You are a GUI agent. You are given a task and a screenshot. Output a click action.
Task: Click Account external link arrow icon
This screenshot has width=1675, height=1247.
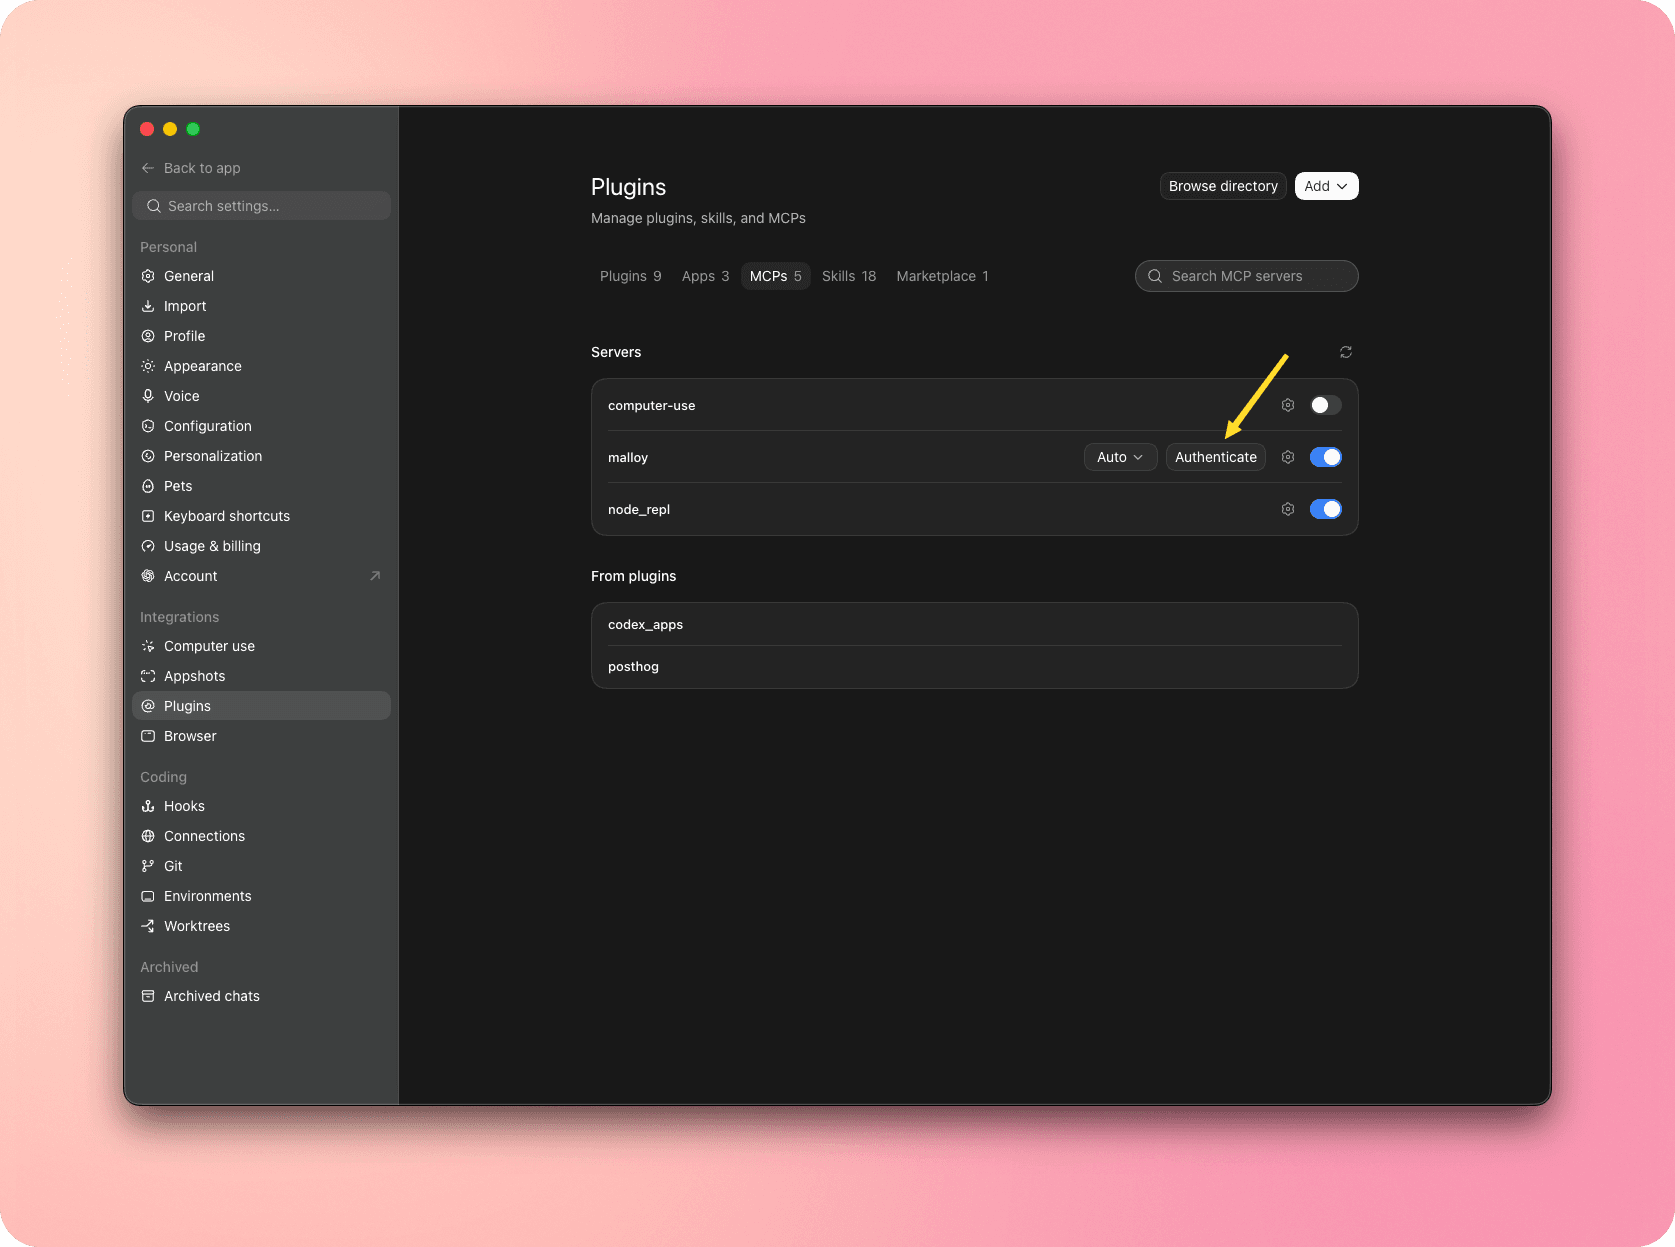(x=375, y=576)
